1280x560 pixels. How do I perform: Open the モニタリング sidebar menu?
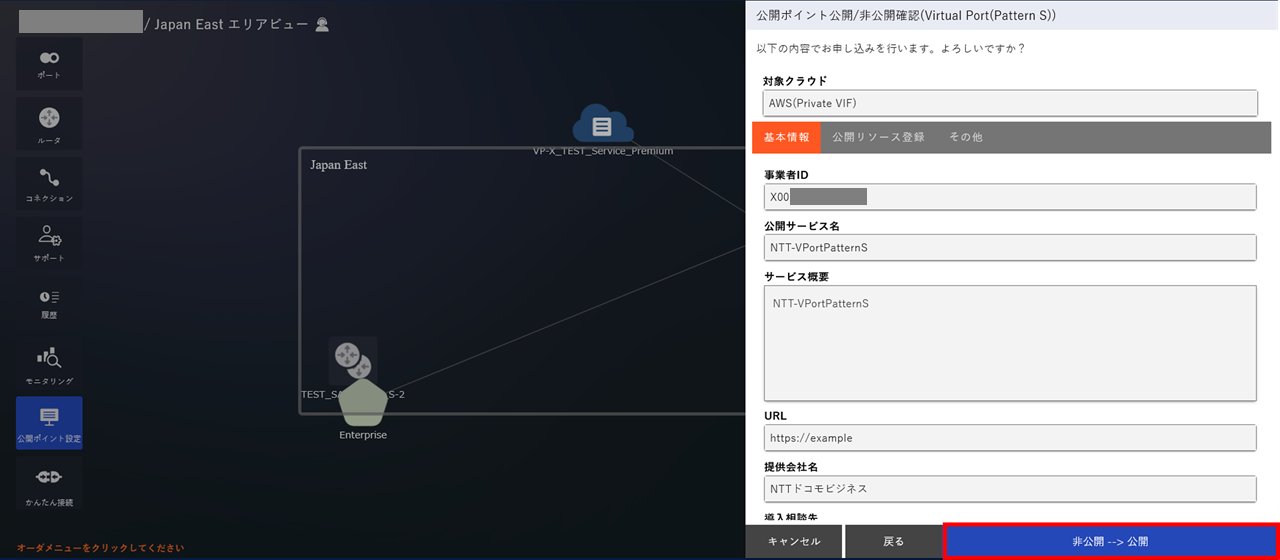[x=49, y=363]
